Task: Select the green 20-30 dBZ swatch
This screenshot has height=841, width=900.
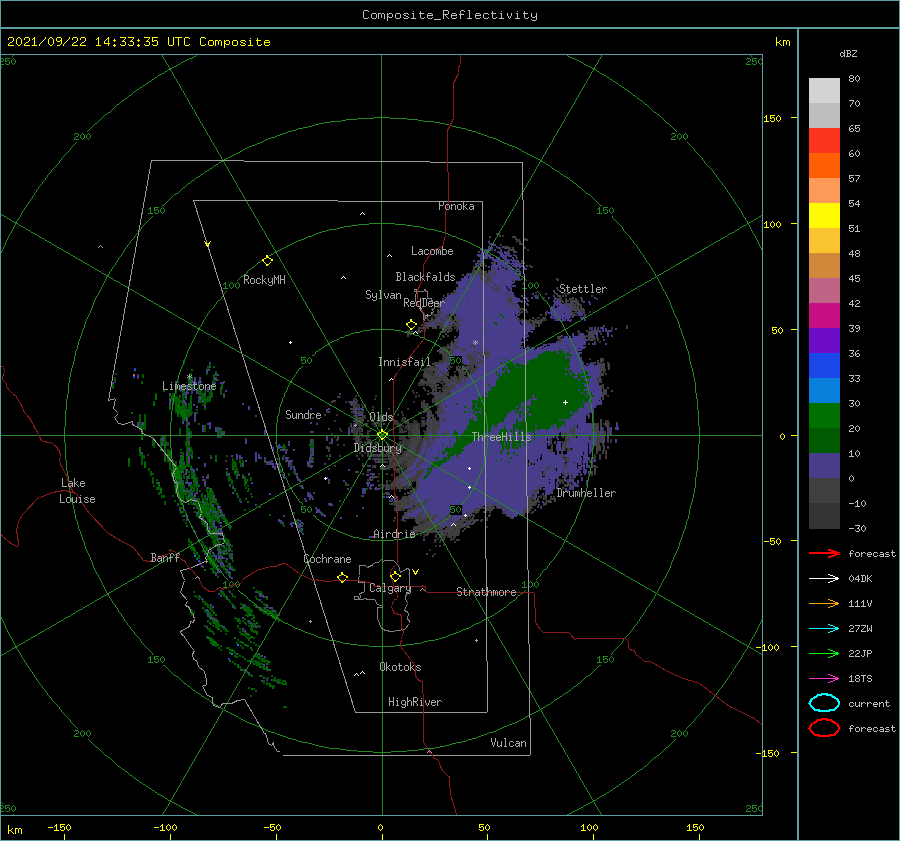Action: [824, 416]
